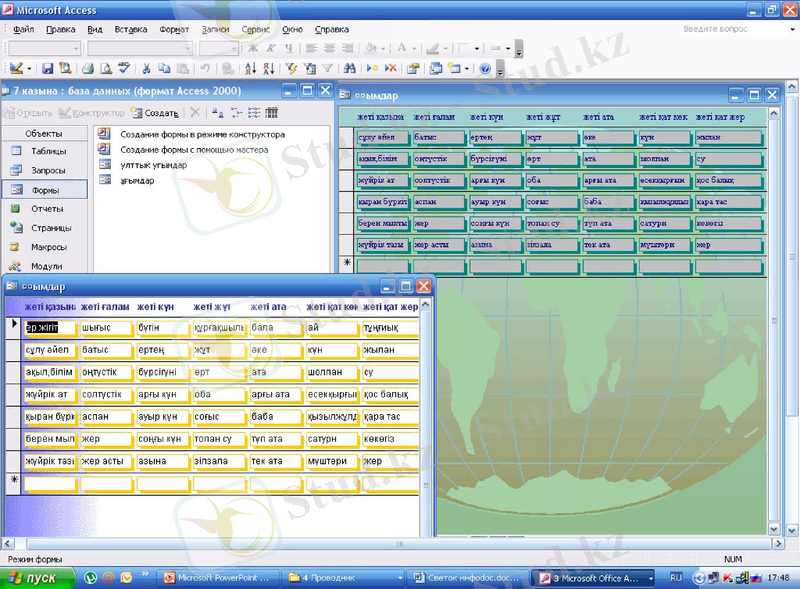Click the Save icon in the toolbar
Screen dimensions: 800x589
tap(46, 69)
